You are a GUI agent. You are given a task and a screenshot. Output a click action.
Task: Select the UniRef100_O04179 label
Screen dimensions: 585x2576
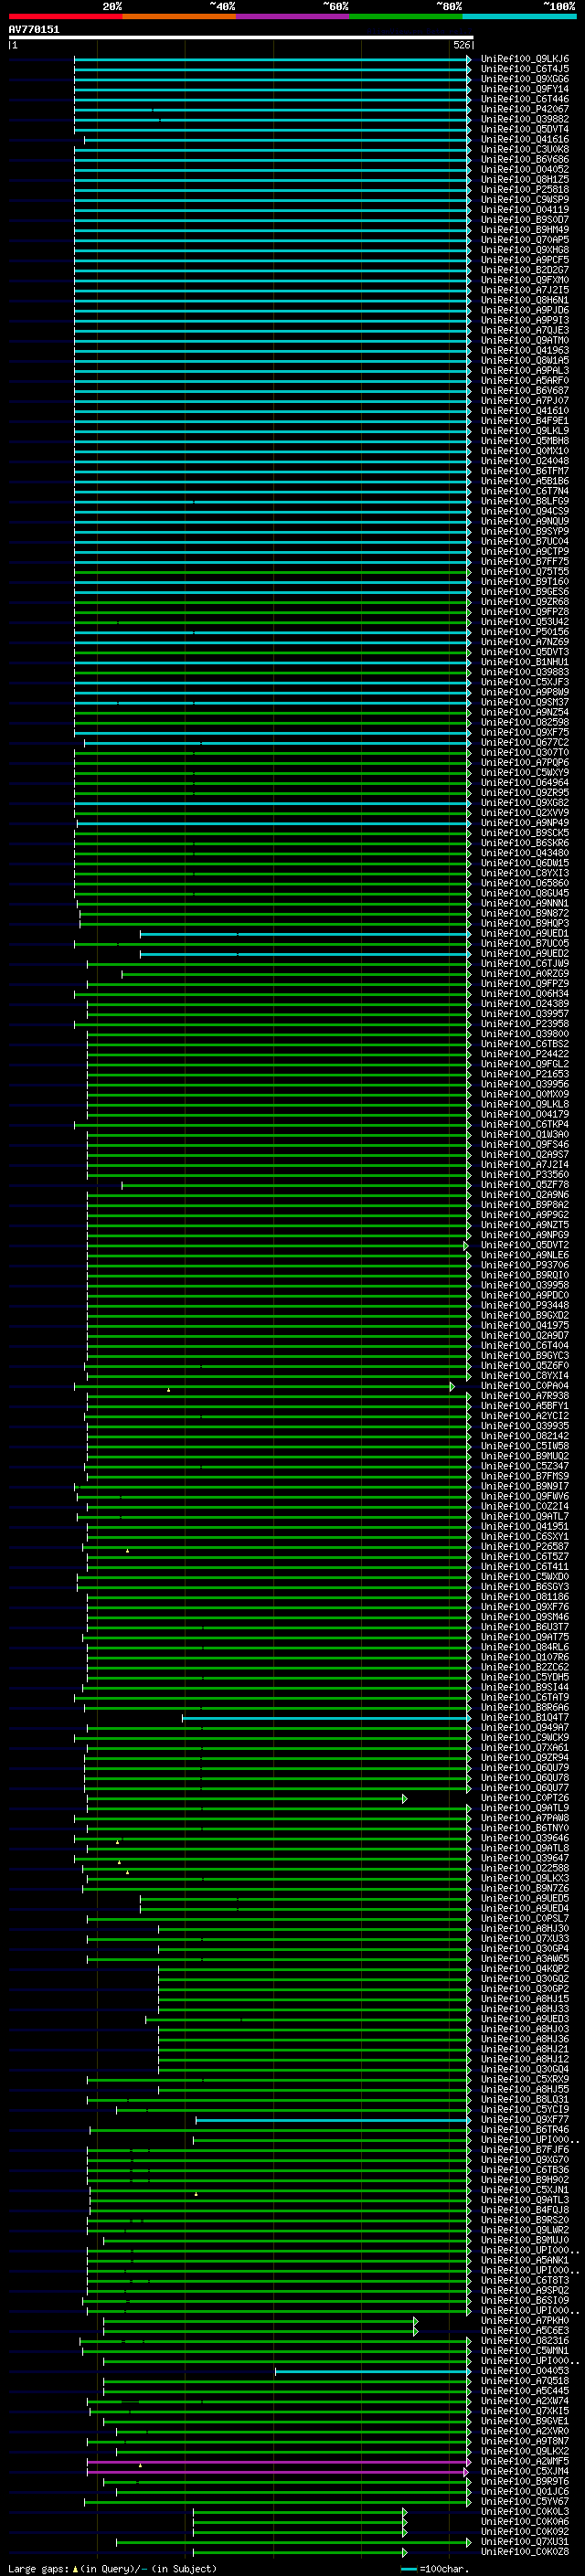click(525, 1115)
